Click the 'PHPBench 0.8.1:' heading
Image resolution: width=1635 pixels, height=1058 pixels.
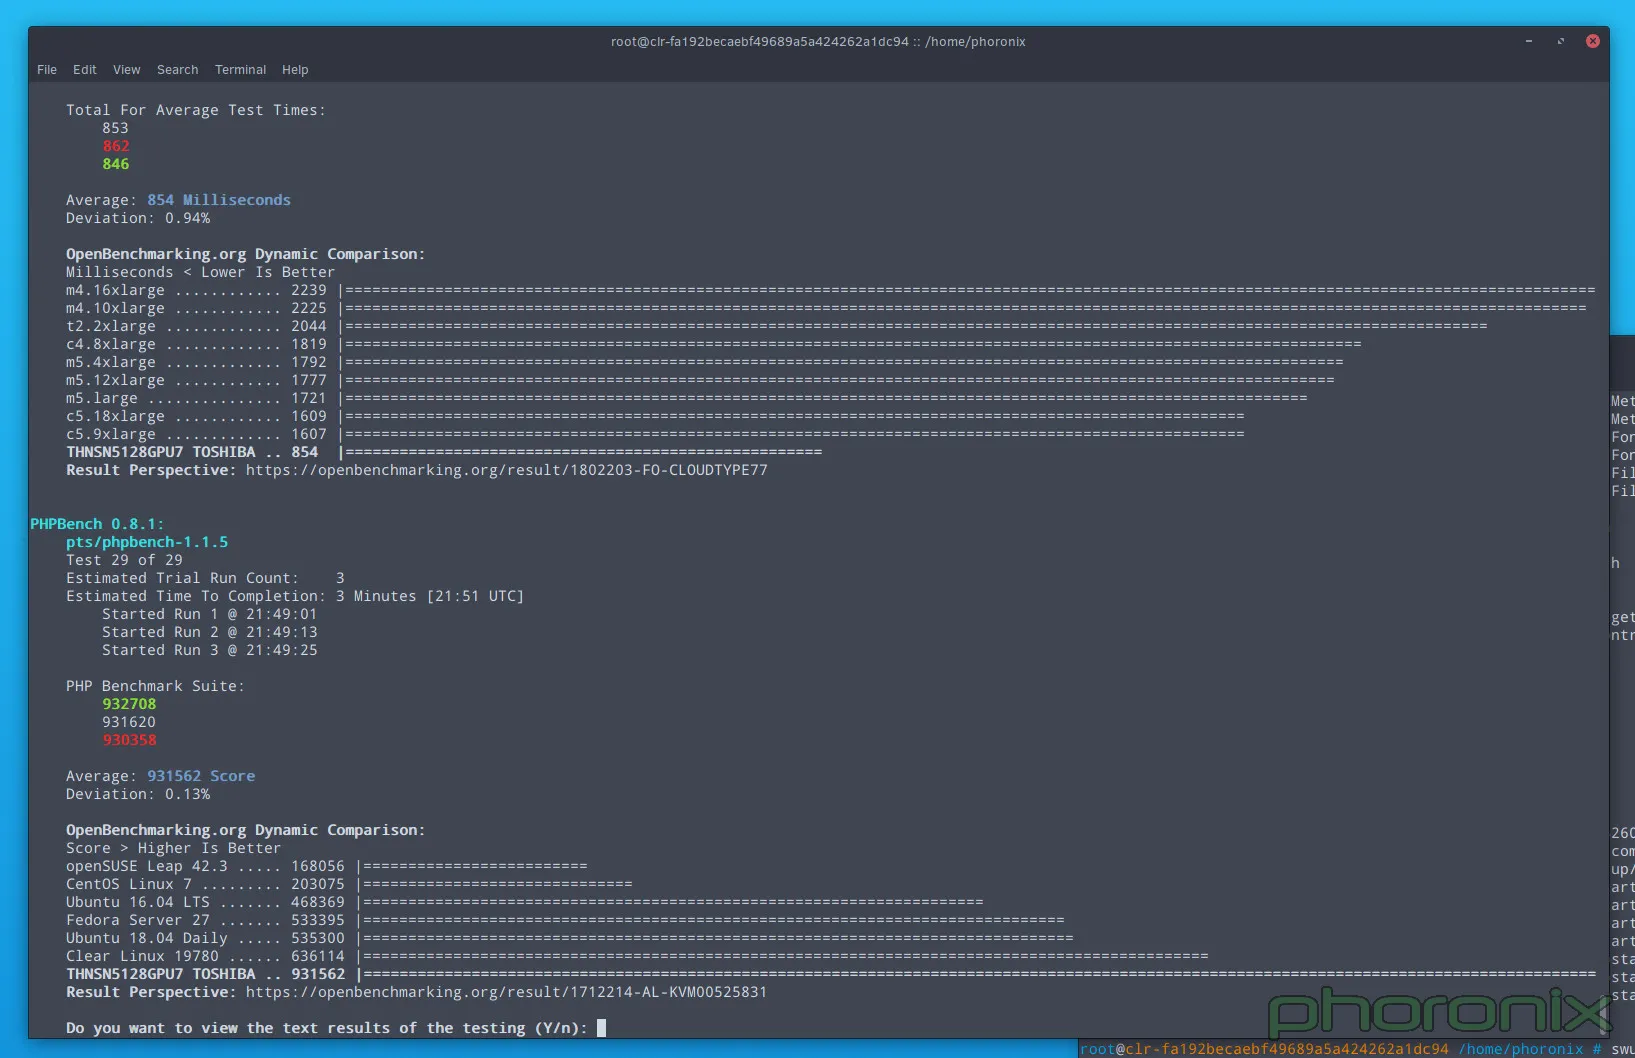tap(97, 524)
